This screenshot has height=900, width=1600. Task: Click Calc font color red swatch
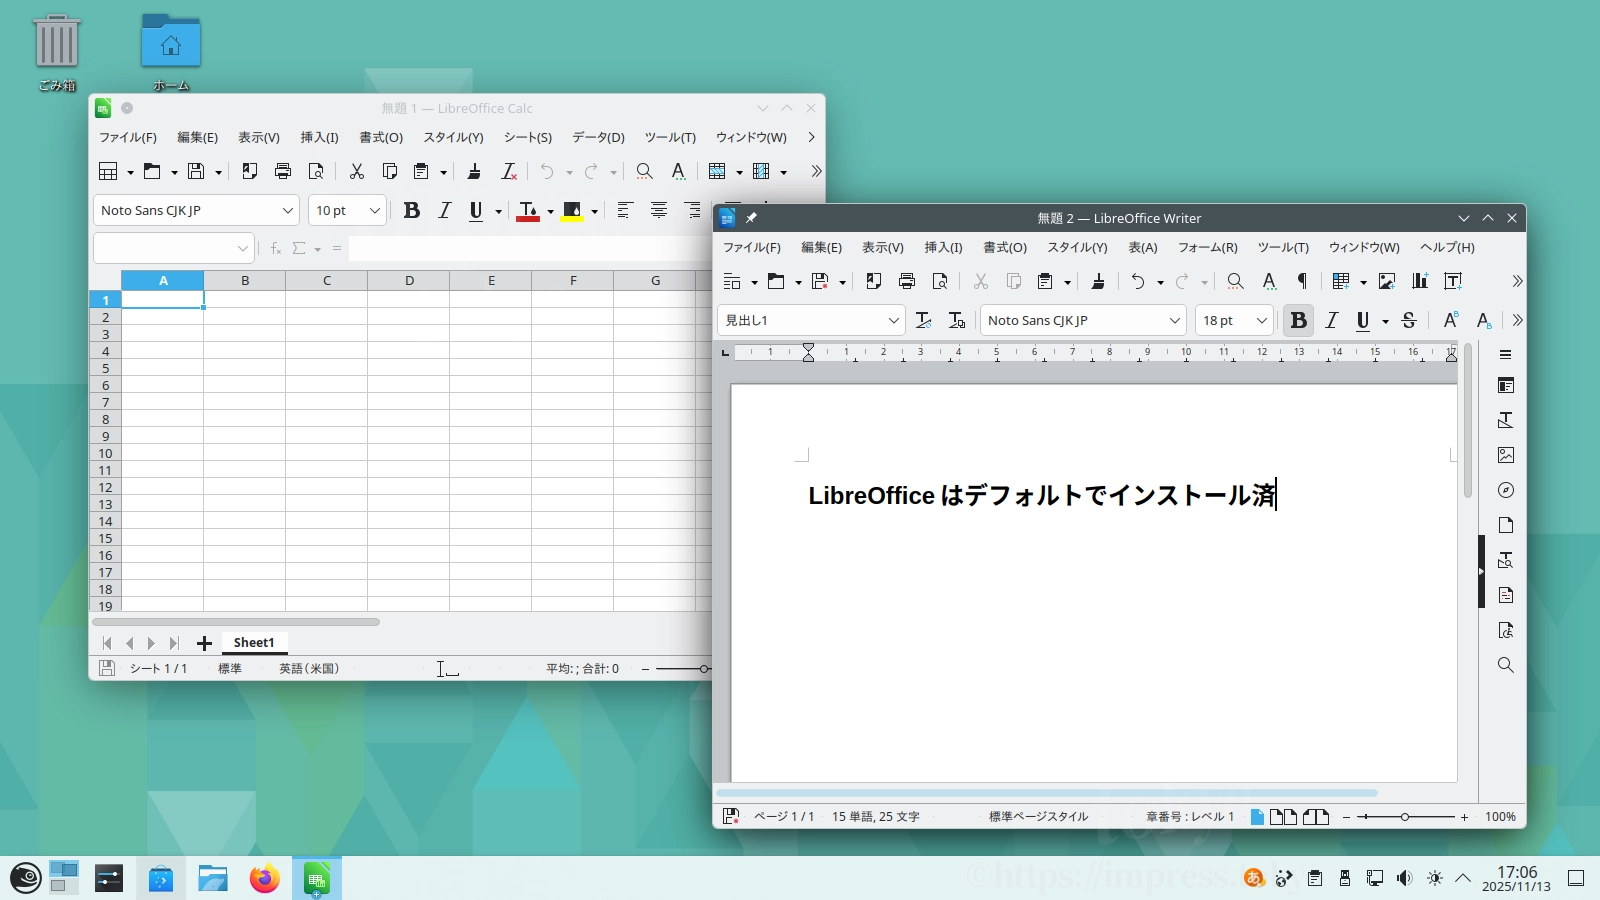click(x=528, y=211)
